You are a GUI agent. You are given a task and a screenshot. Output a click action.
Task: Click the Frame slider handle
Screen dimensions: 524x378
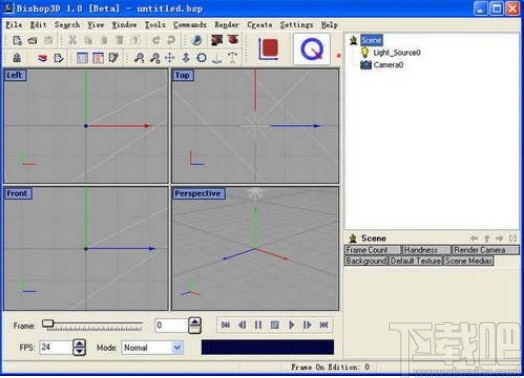(x=48, y=323)
